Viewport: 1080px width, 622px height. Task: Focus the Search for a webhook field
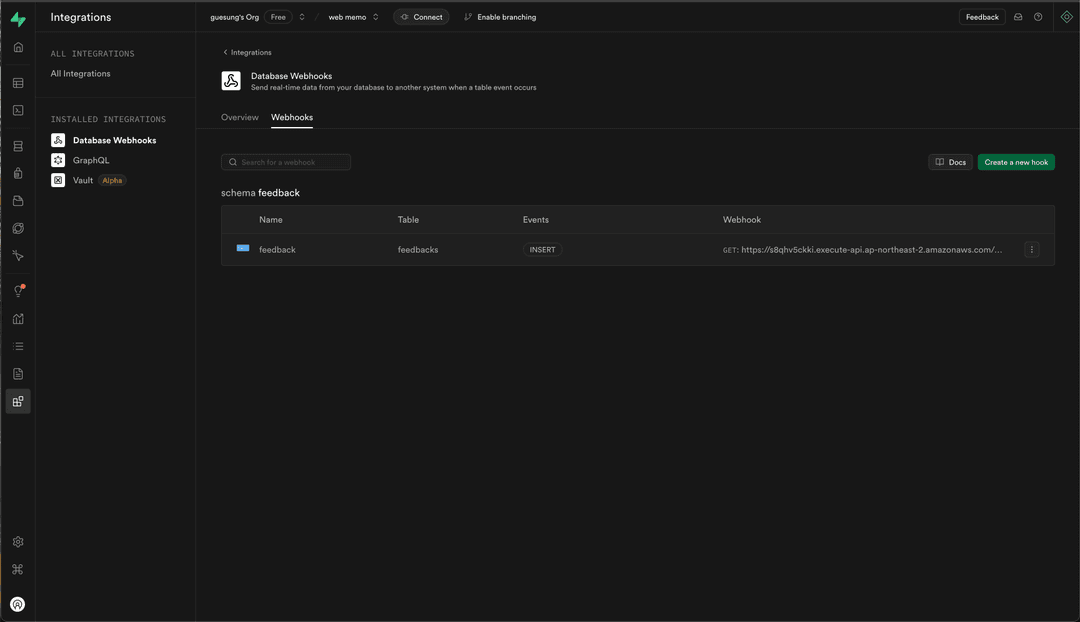[286, 163]
